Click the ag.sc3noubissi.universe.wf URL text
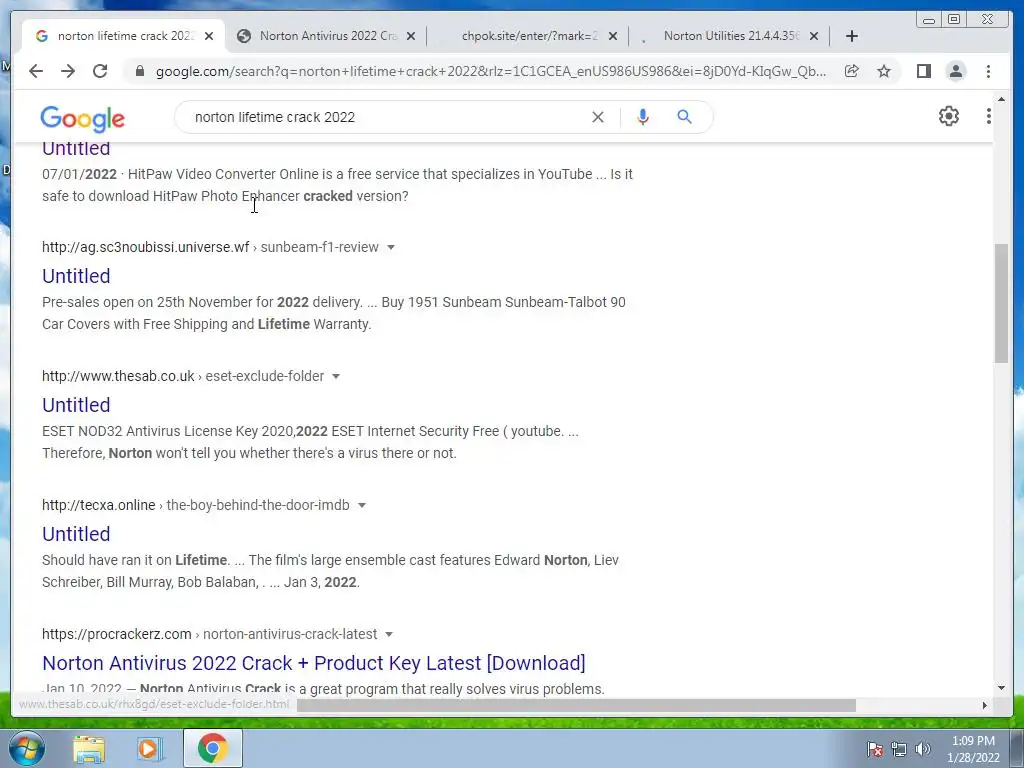The width and height of the screenshot is (1024, 768). click(x=146, y=248)
